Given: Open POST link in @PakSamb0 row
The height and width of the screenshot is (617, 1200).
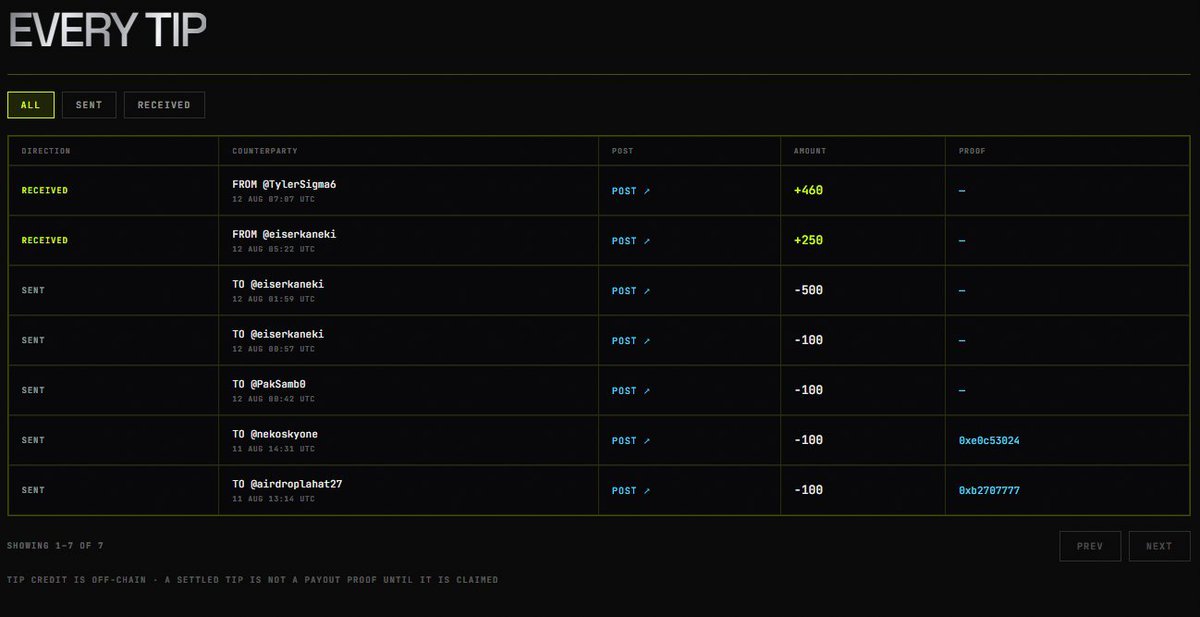Looking at the screenshot, I should point(631,390).
